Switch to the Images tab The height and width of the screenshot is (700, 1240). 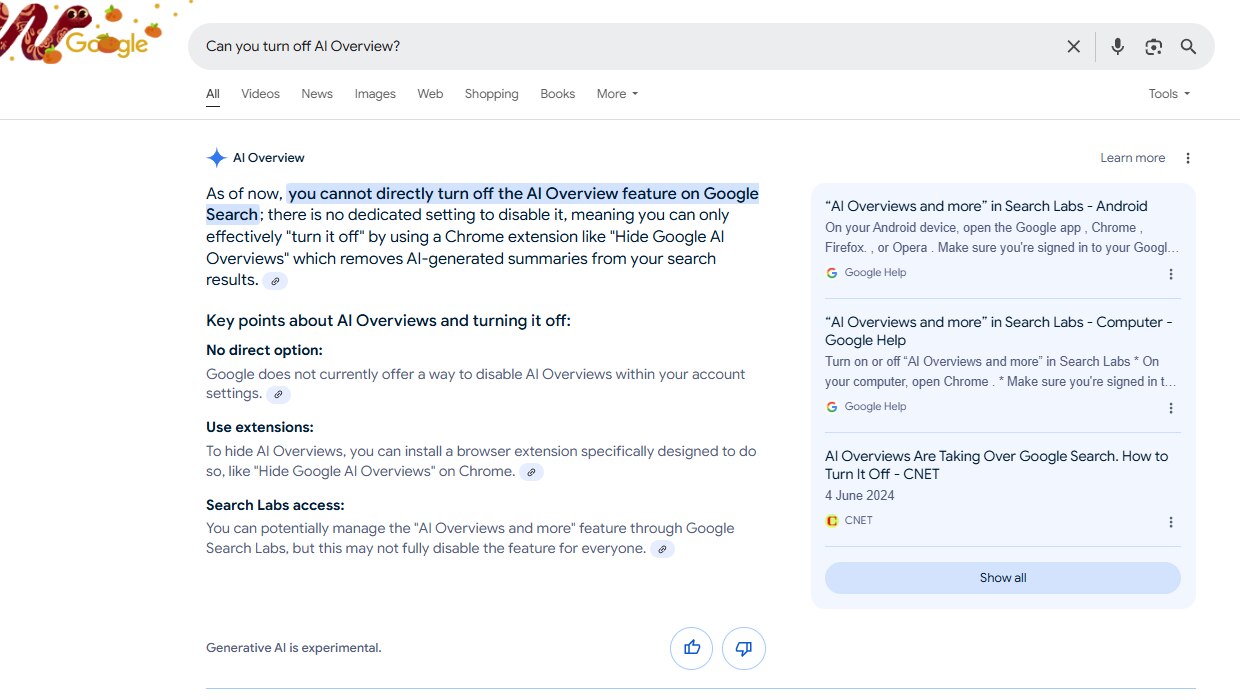click(x=375, y=93)
